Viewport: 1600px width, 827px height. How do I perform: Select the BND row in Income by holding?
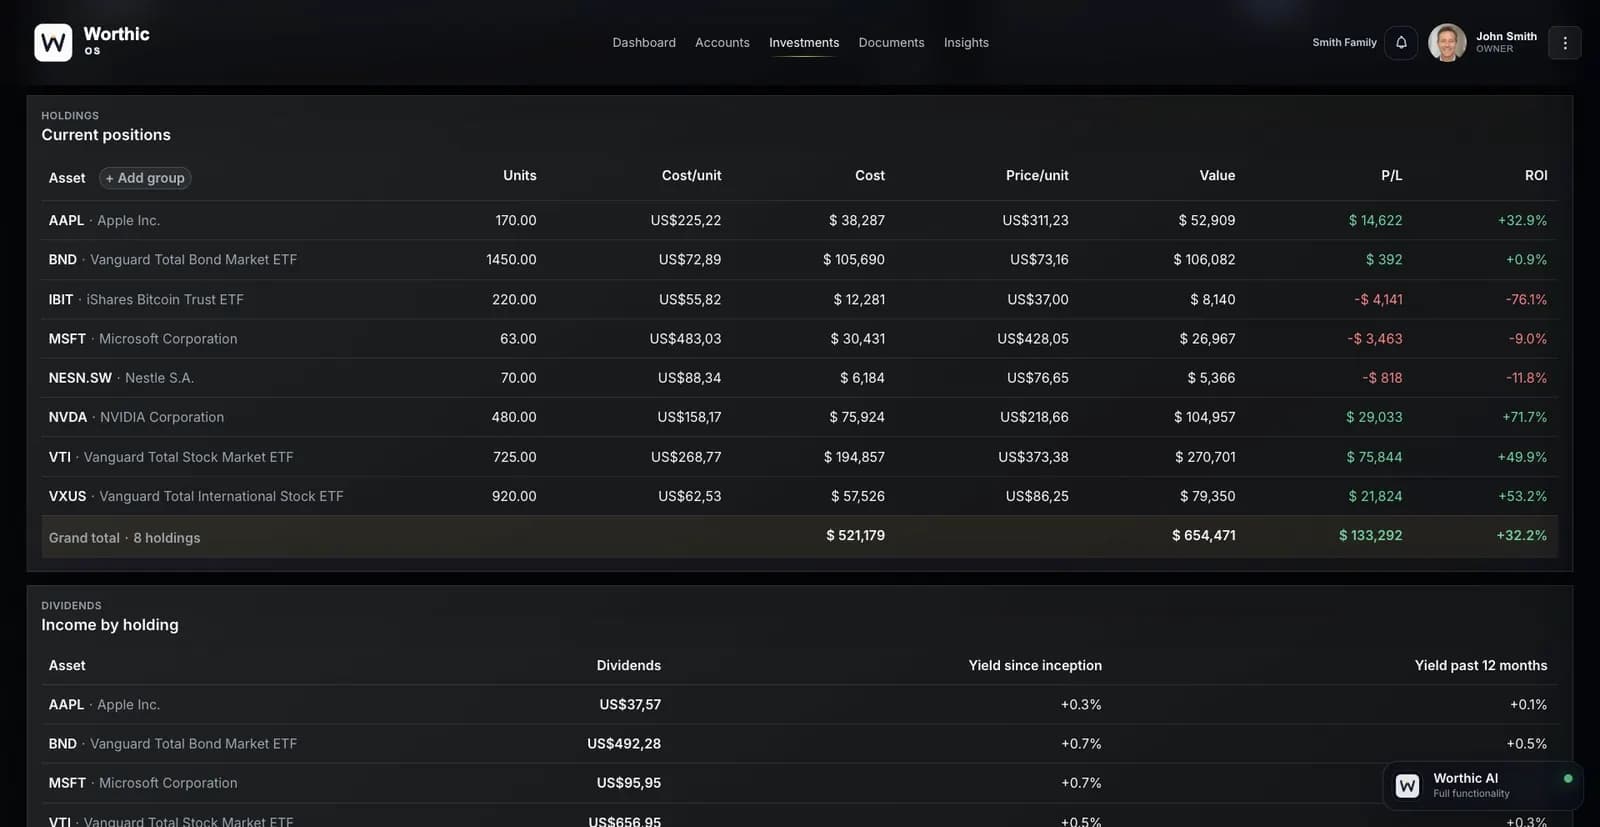pos(799,744)
